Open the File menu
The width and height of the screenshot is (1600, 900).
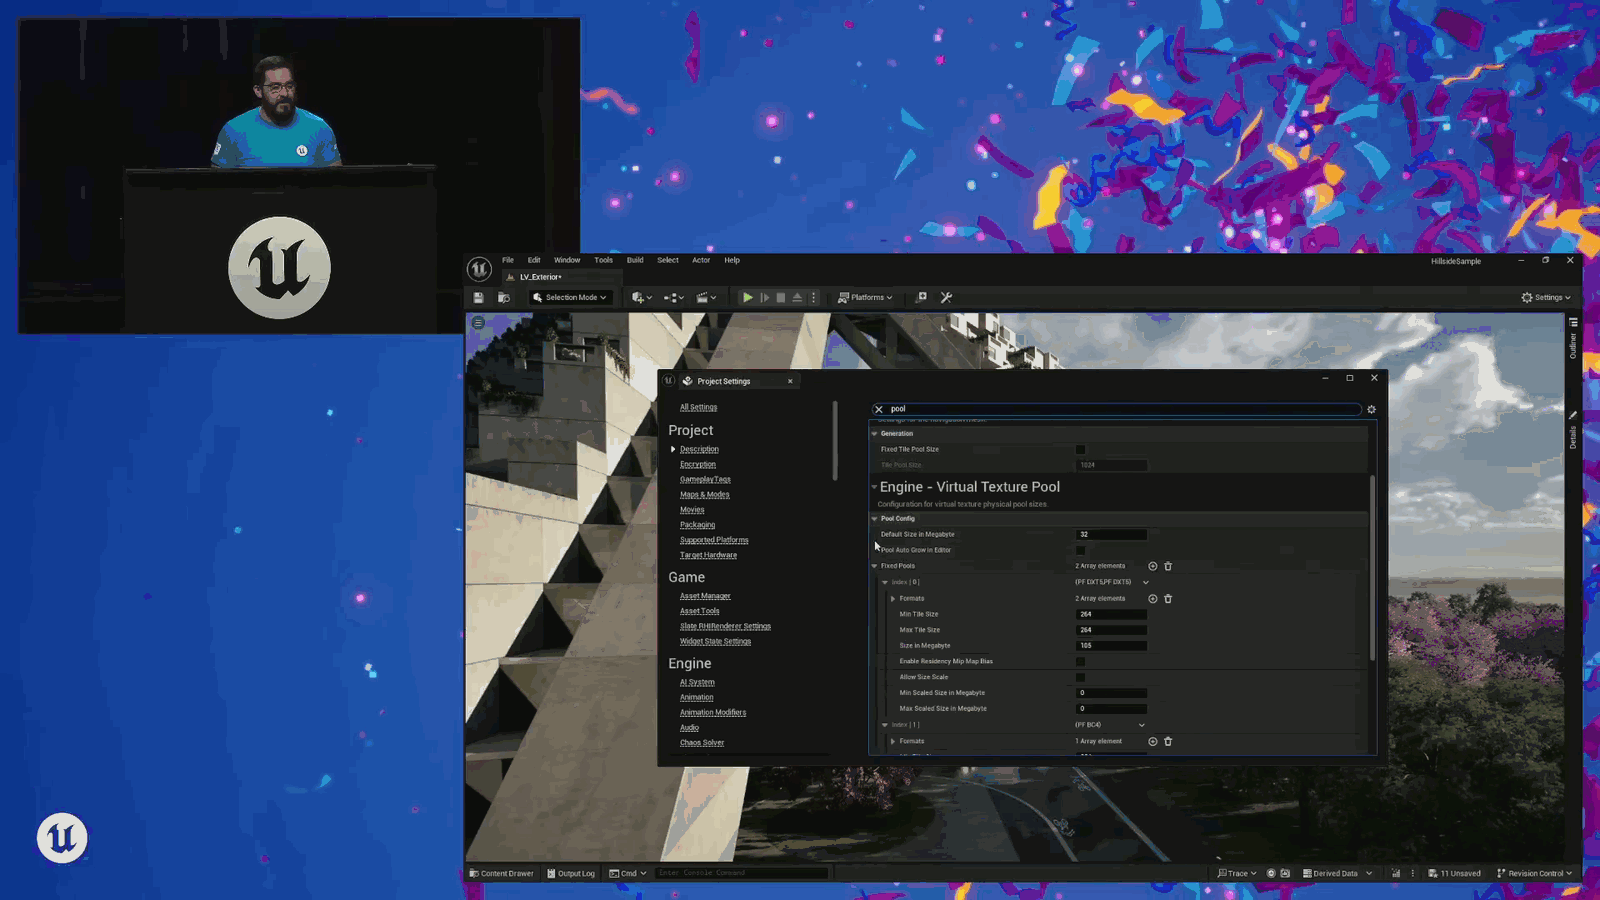click(x=508, y=260)
